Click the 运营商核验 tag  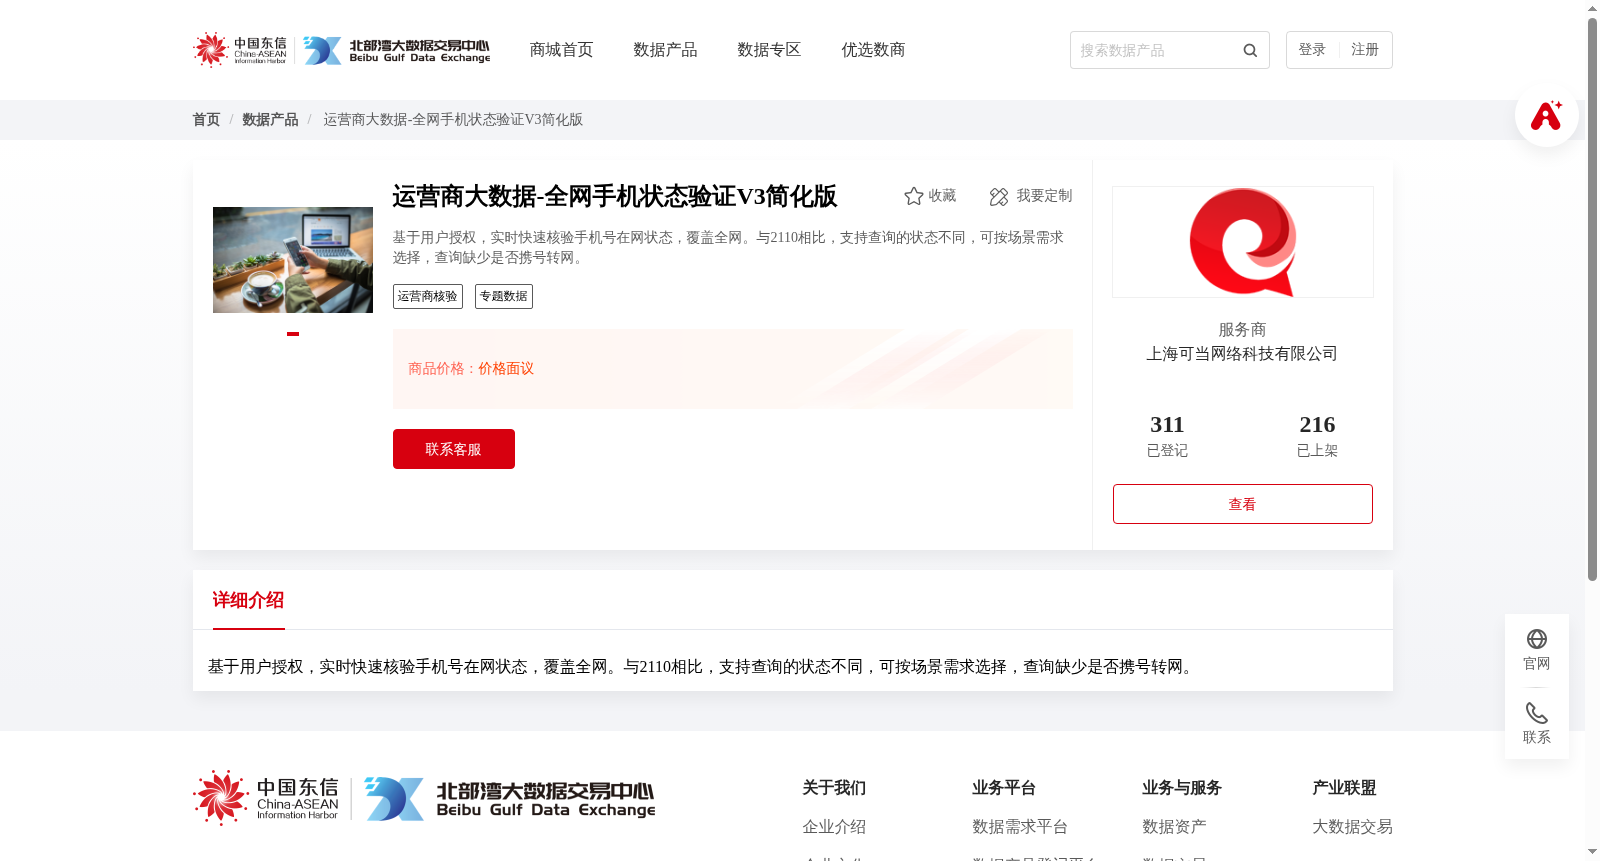click(428, 297)
